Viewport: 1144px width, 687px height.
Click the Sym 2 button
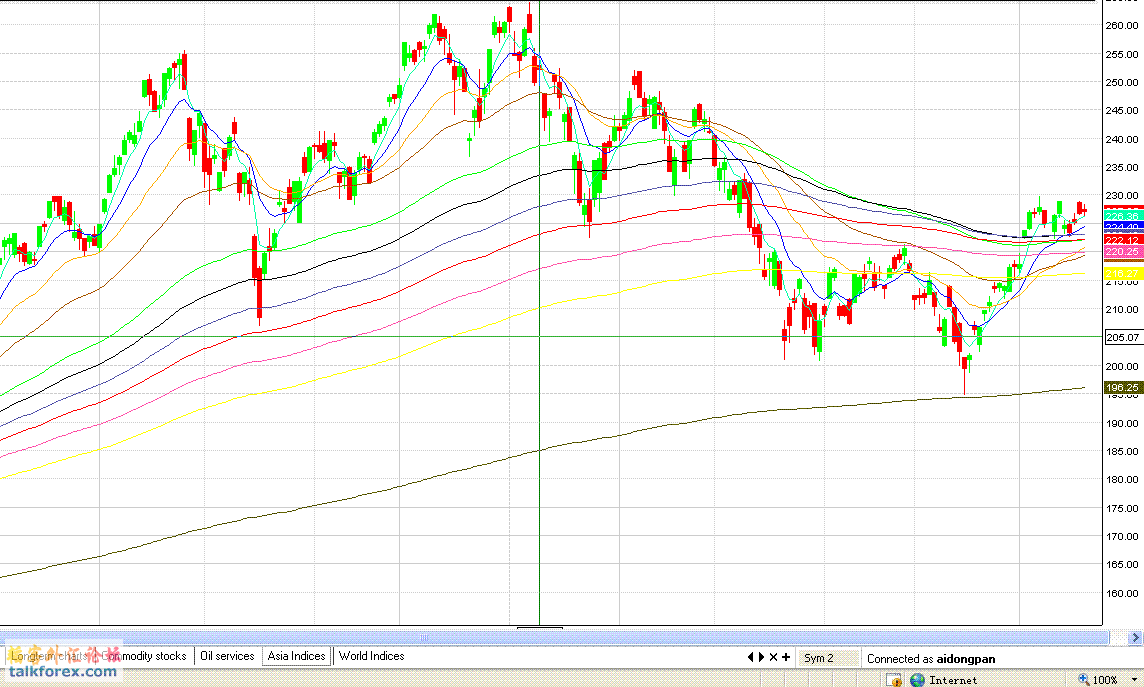(831, 658)
